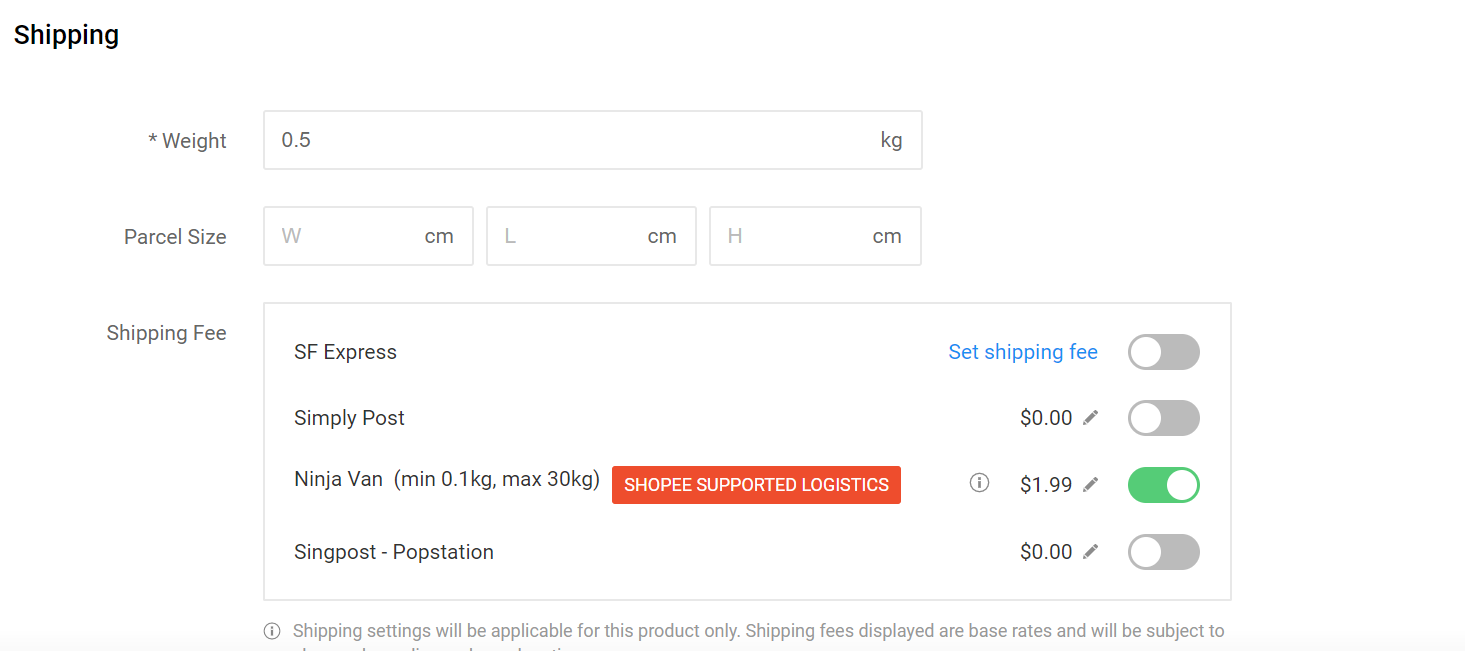Click the Singpost - Popstation $0.00 fee
1465x655 pixels.
coord(1045,552)
